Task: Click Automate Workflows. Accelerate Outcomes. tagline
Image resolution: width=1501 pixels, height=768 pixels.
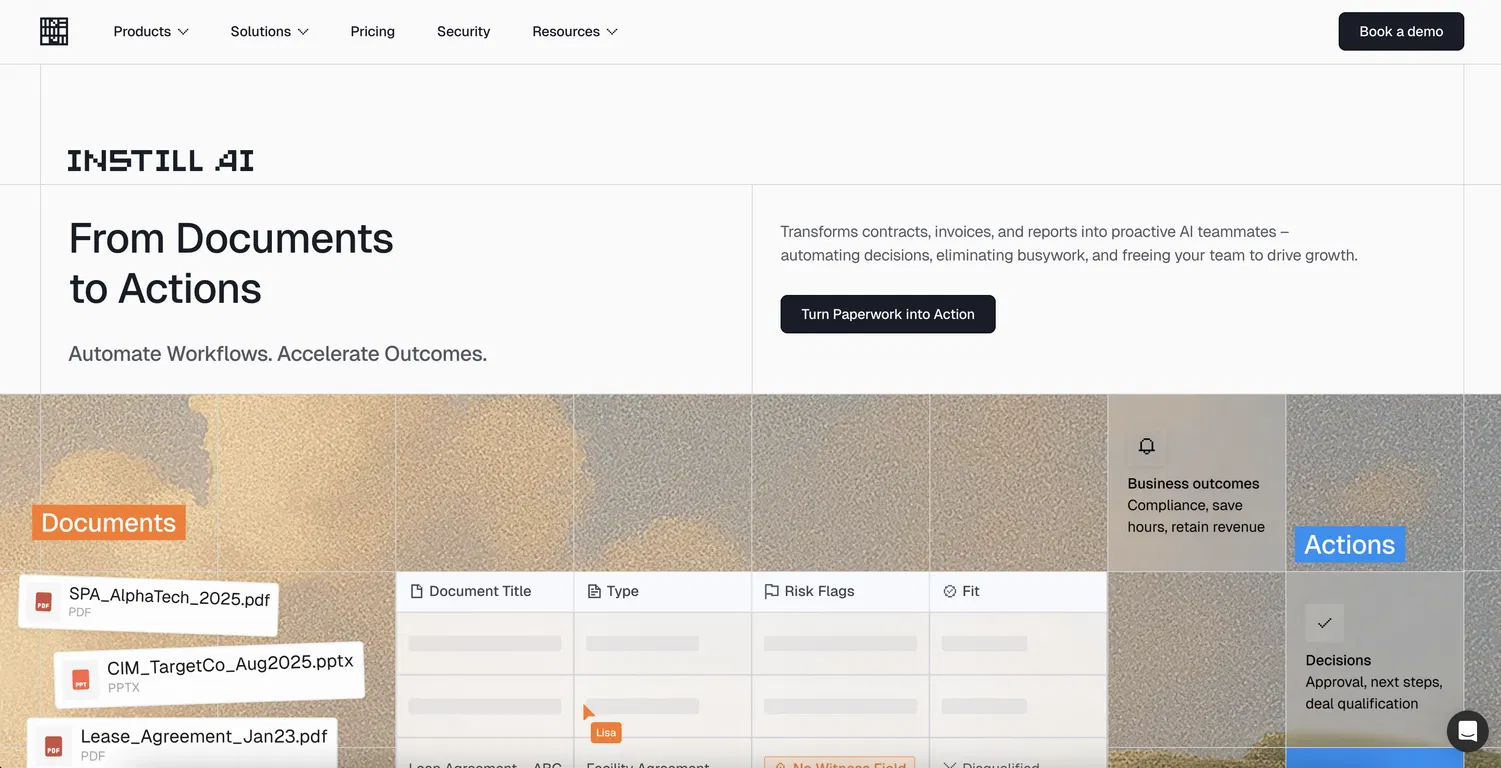Action: (x=278, y=354)
